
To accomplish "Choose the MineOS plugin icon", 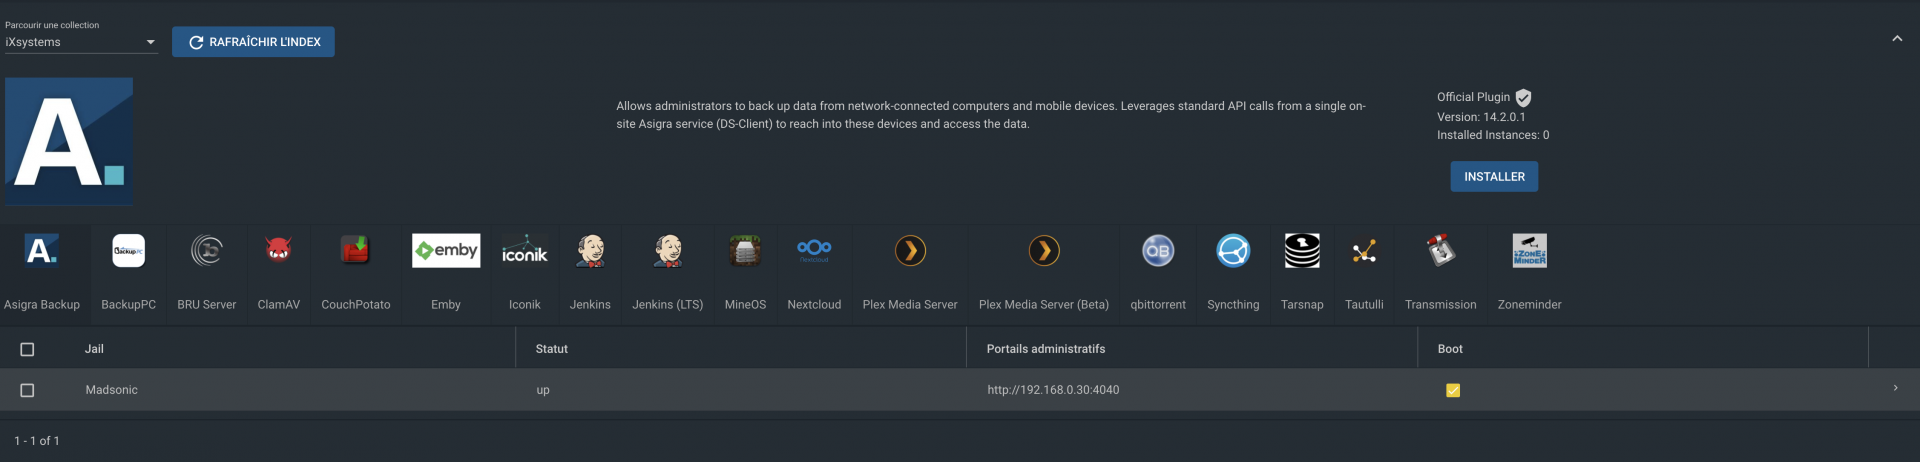I will click(x=745, y=251).
